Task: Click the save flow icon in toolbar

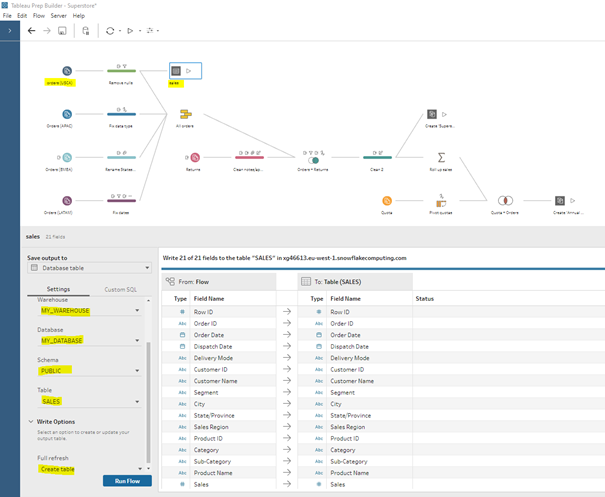Action: coord(62,31)
